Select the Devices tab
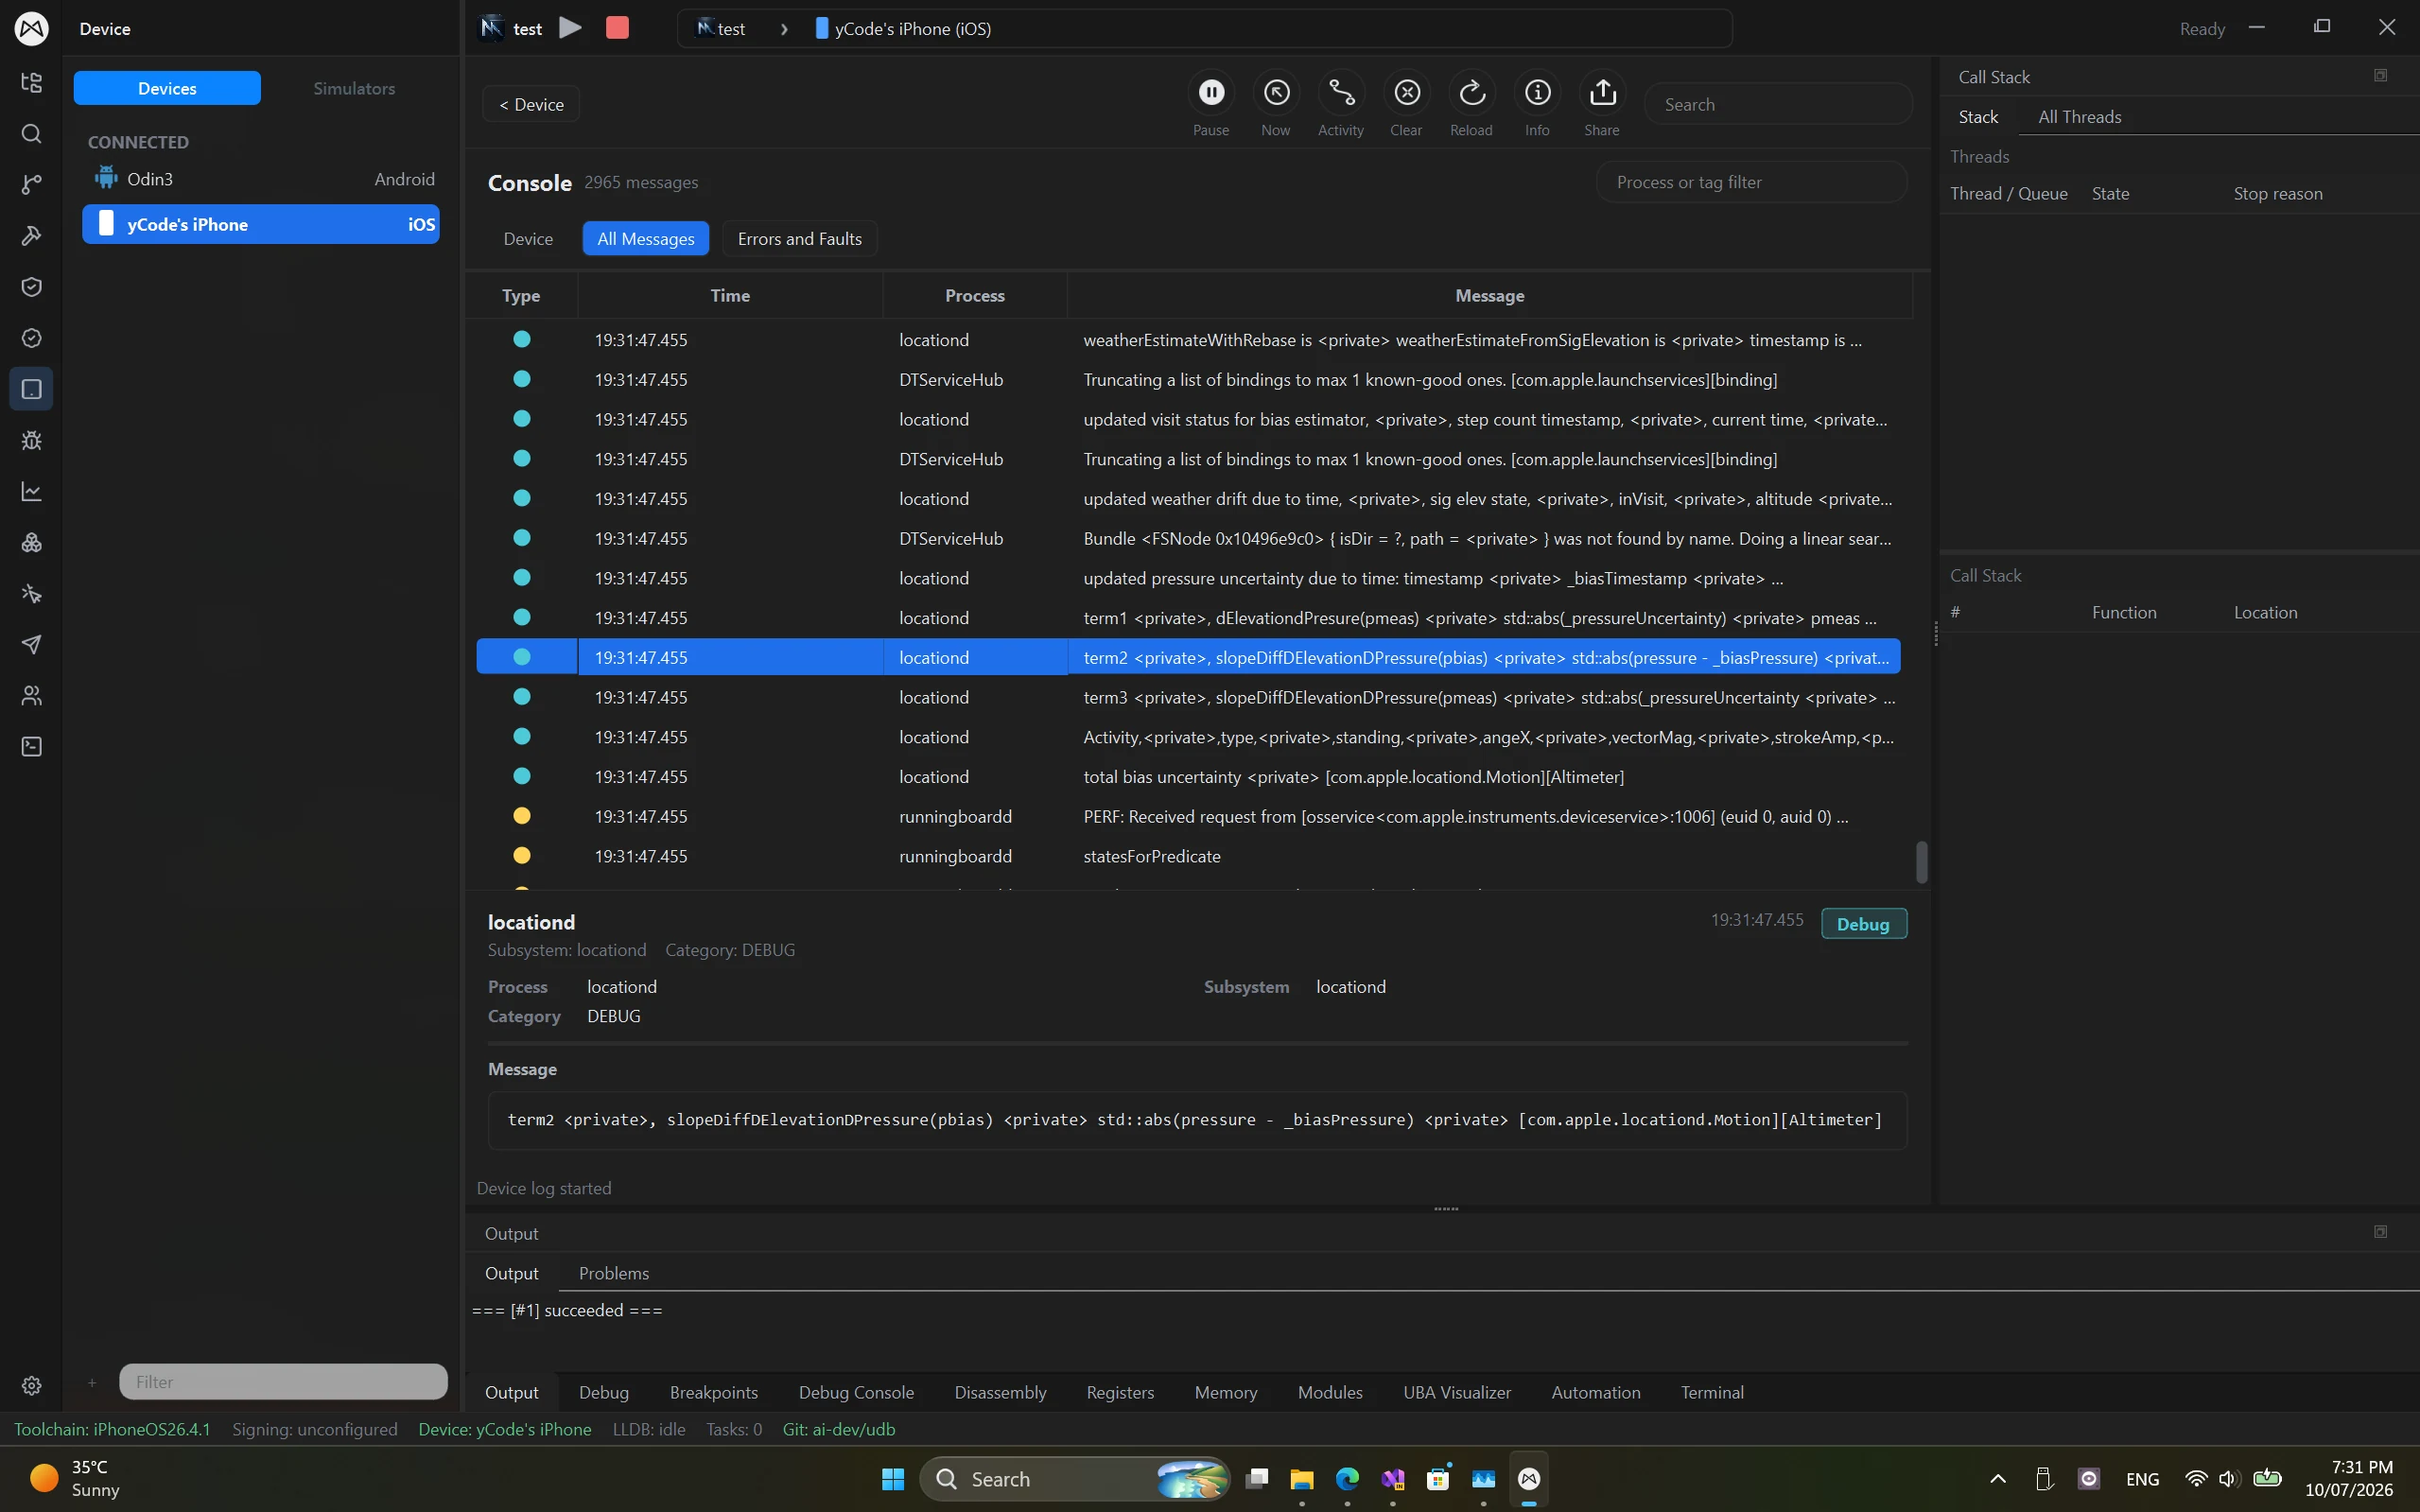 167,88
